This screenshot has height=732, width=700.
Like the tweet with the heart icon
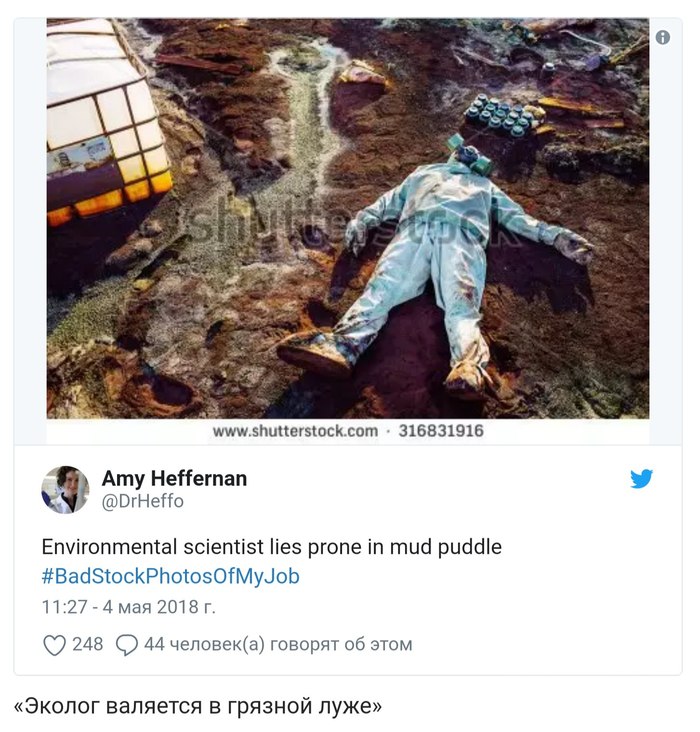click(x=54, y=645)
